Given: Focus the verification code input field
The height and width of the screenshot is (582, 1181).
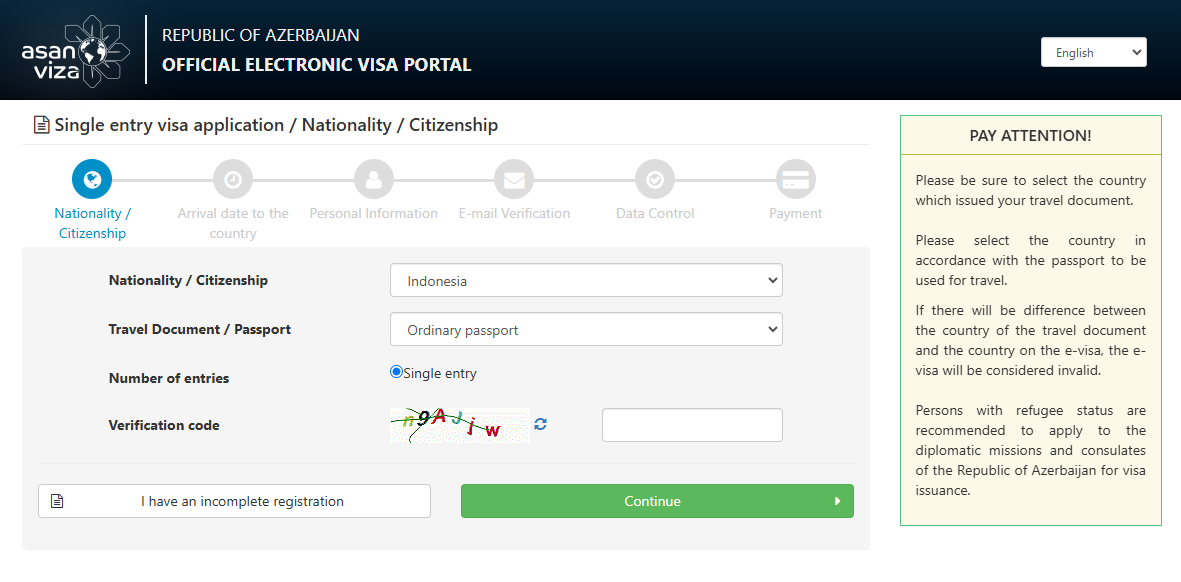Looking at the screenshot, I should coord(692,425).
